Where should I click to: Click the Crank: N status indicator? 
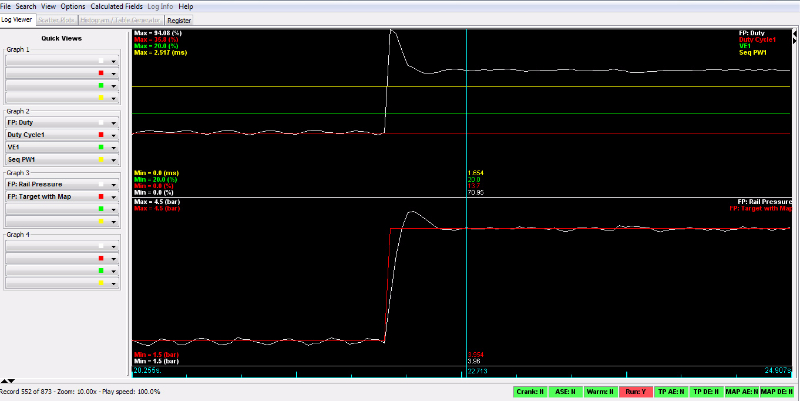click(530, 391)
